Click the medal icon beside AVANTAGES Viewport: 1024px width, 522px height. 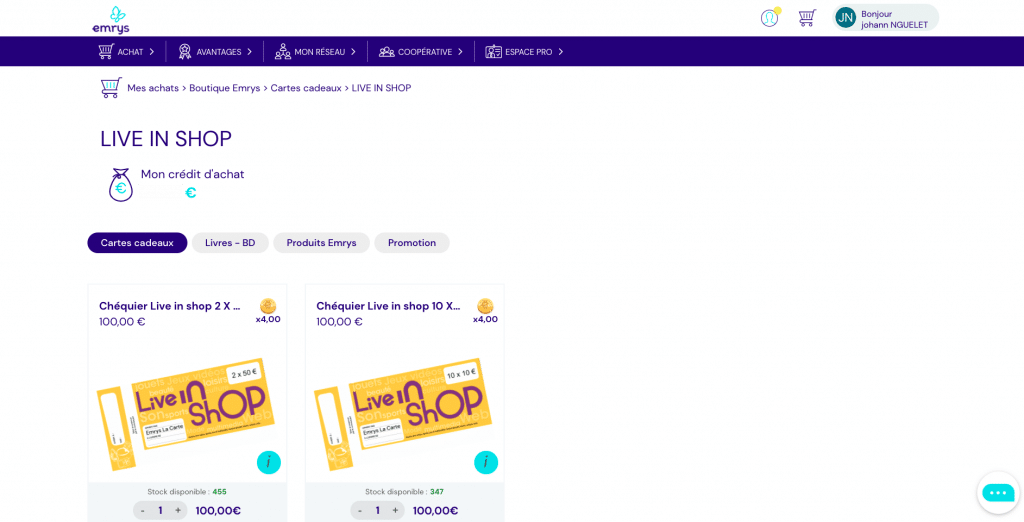tap(185, 52)
